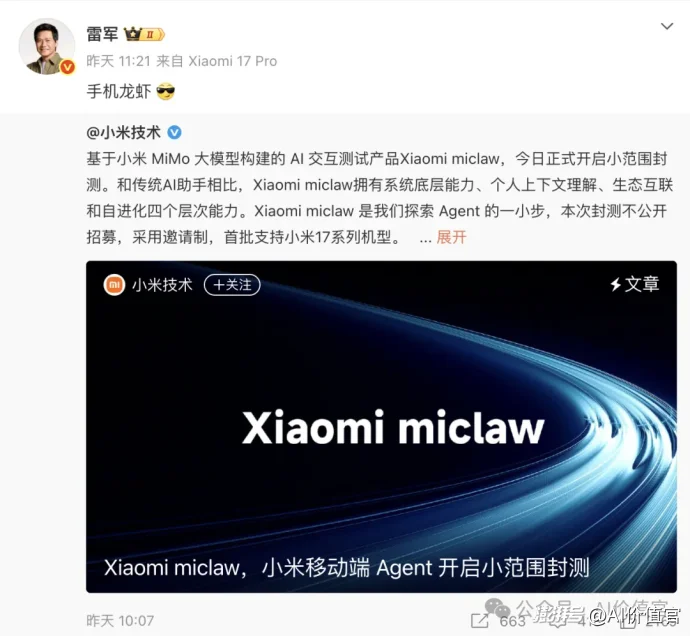Click the sunglasses emoji after 手机龙虾
This screenshot has width=690, height=636.
(x=165, y=92)
